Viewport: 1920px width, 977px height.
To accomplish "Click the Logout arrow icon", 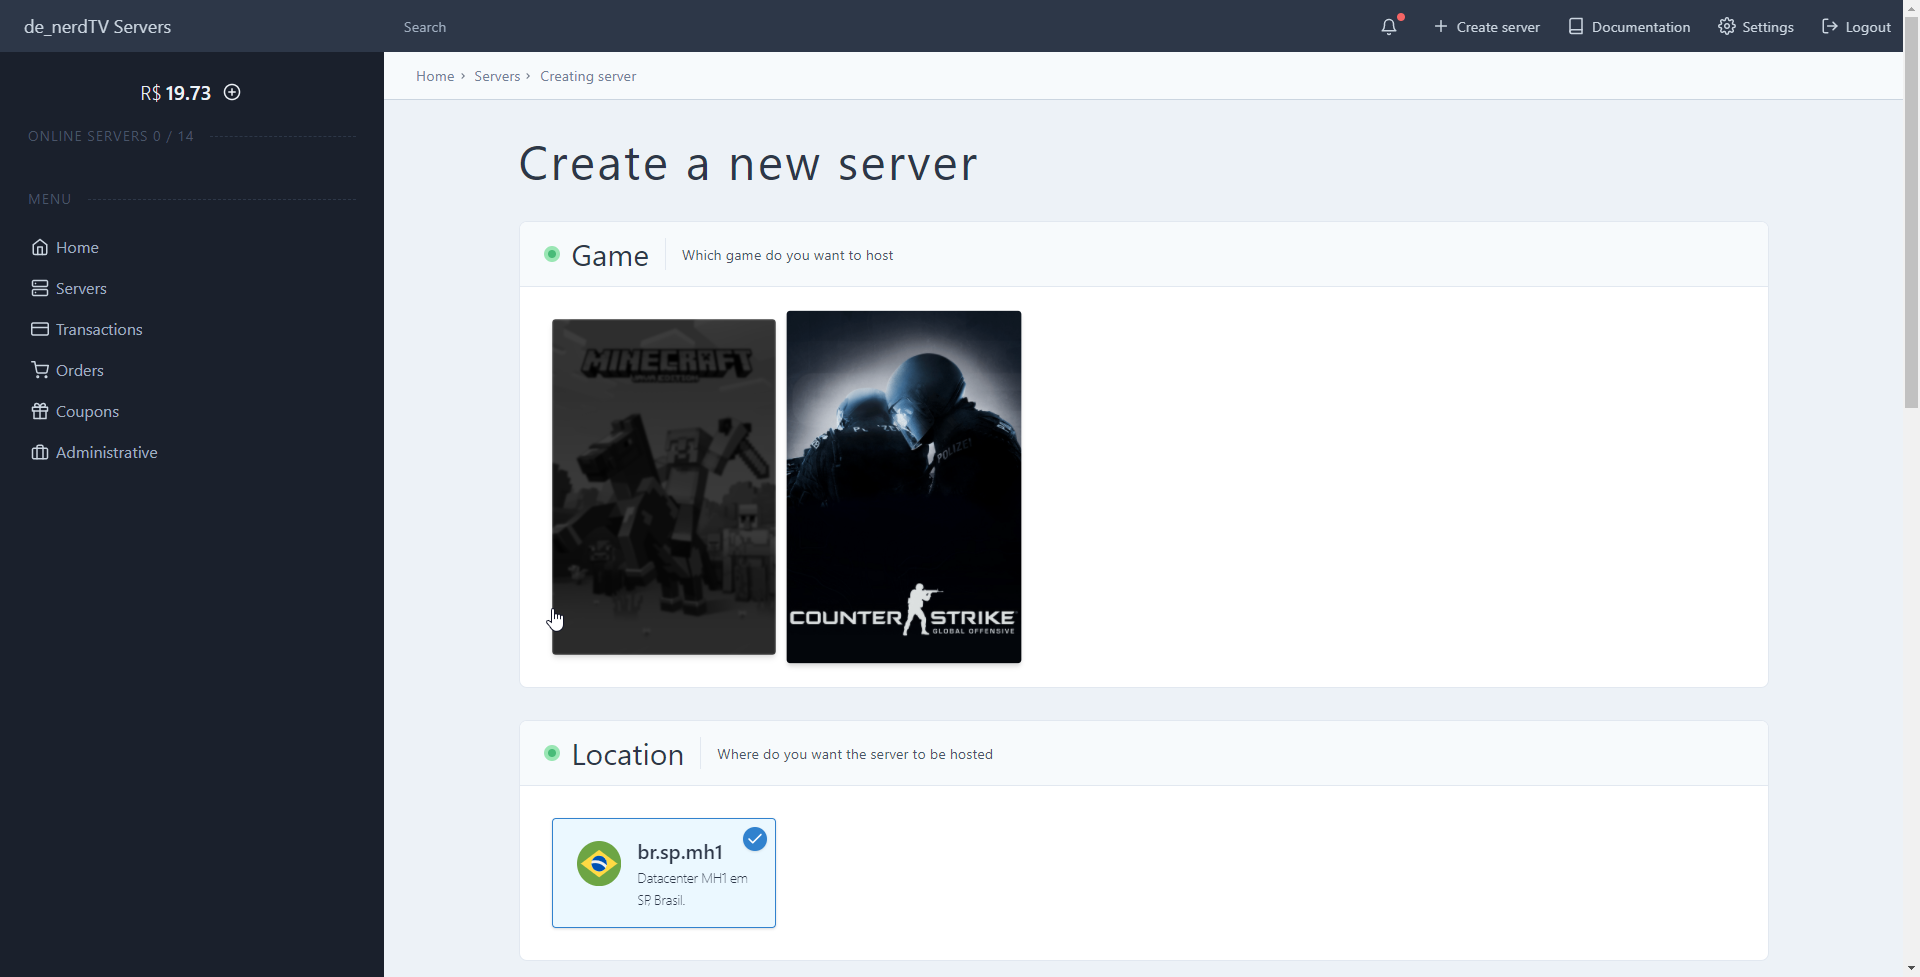I will 1830,26.
